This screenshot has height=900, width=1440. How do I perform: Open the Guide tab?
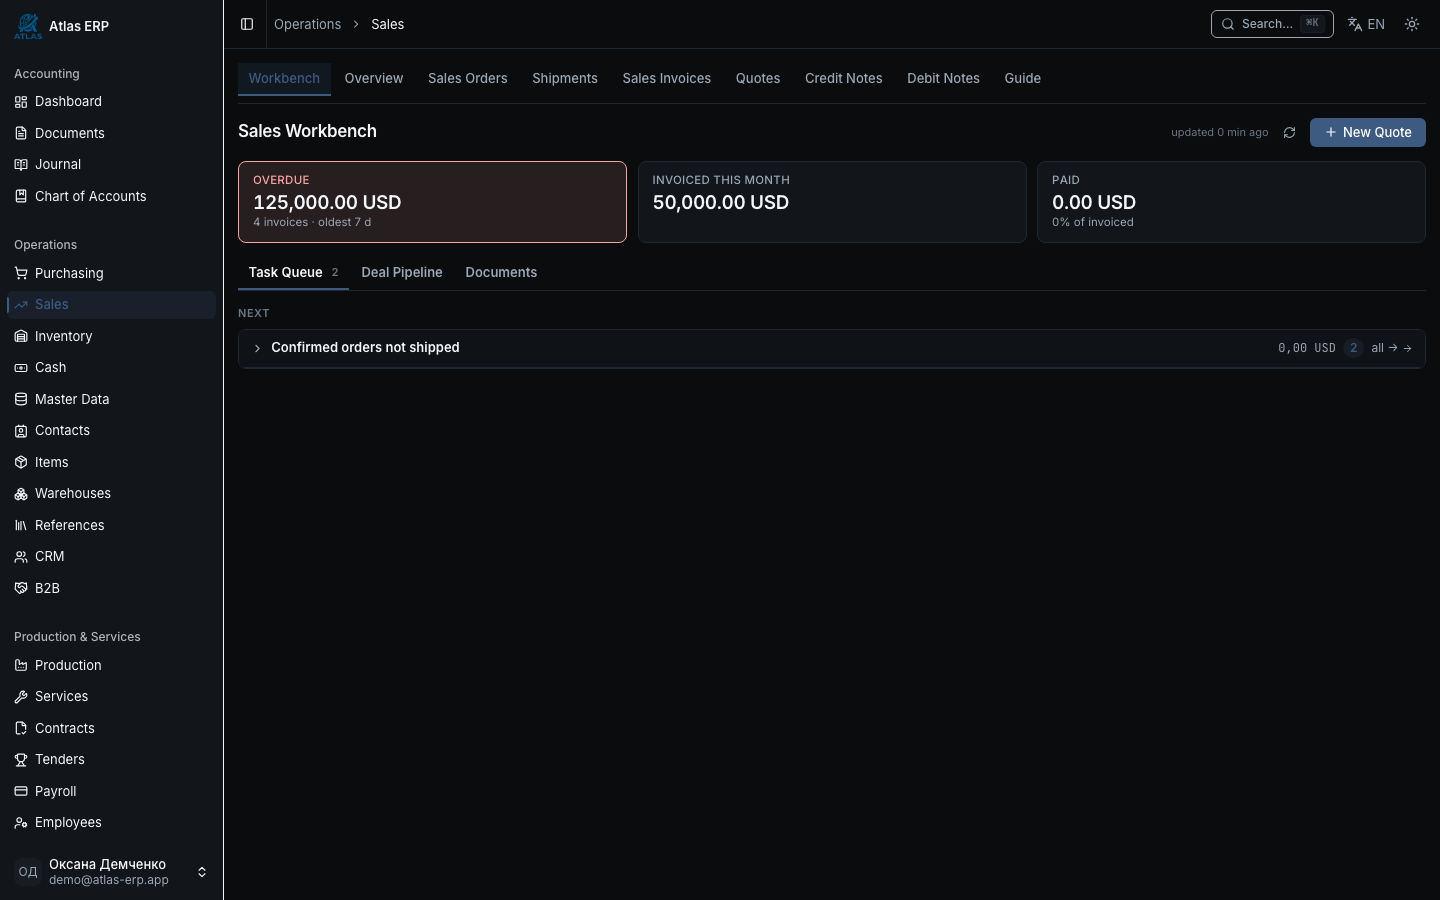click(1023, 79)
